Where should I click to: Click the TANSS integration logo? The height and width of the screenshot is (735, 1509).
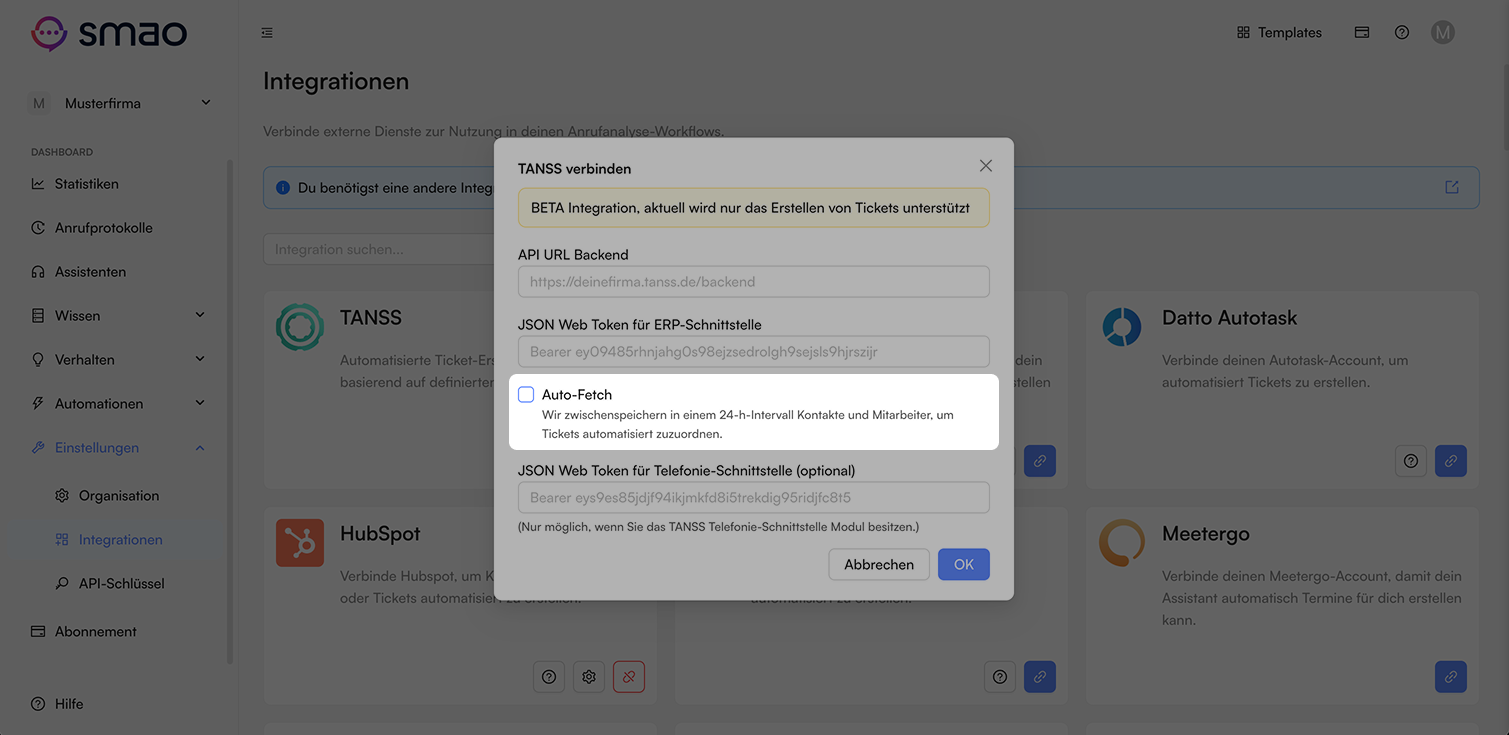tap(300, 327)
